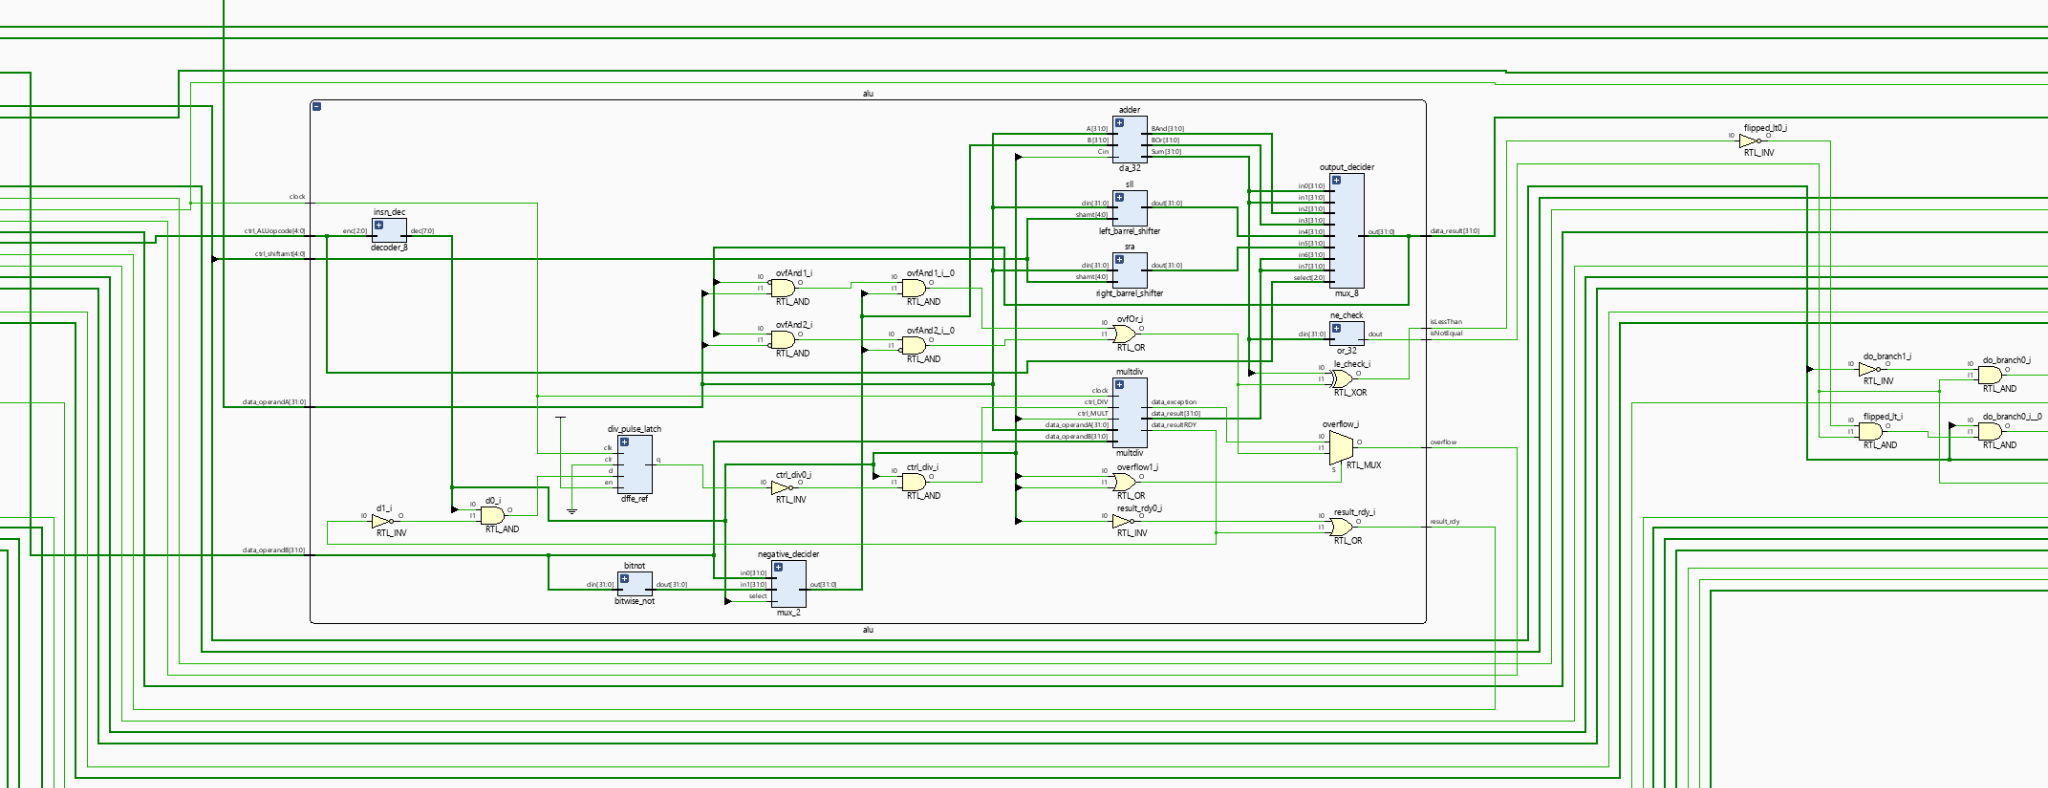Select the ovfAnd1_i AND gate
This screenshot has width=2048, height=788.
coord(783,287)
